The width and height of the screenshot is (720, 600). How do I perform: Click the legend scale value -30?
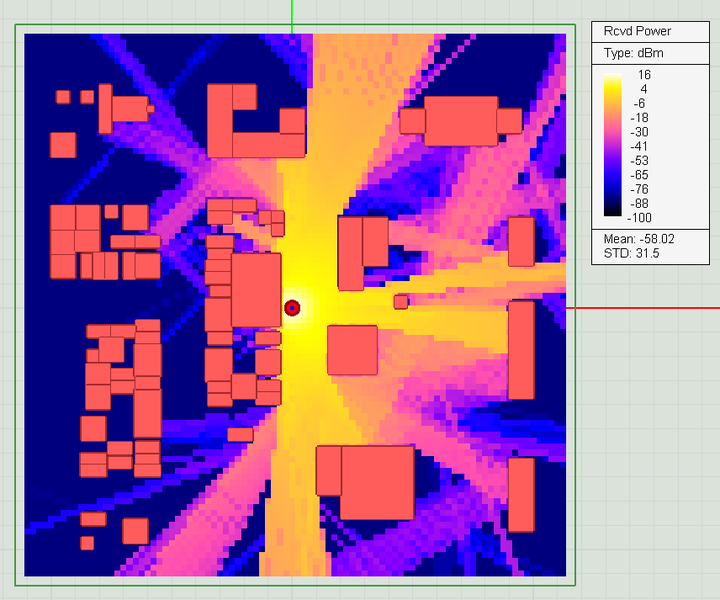(639, 132)
